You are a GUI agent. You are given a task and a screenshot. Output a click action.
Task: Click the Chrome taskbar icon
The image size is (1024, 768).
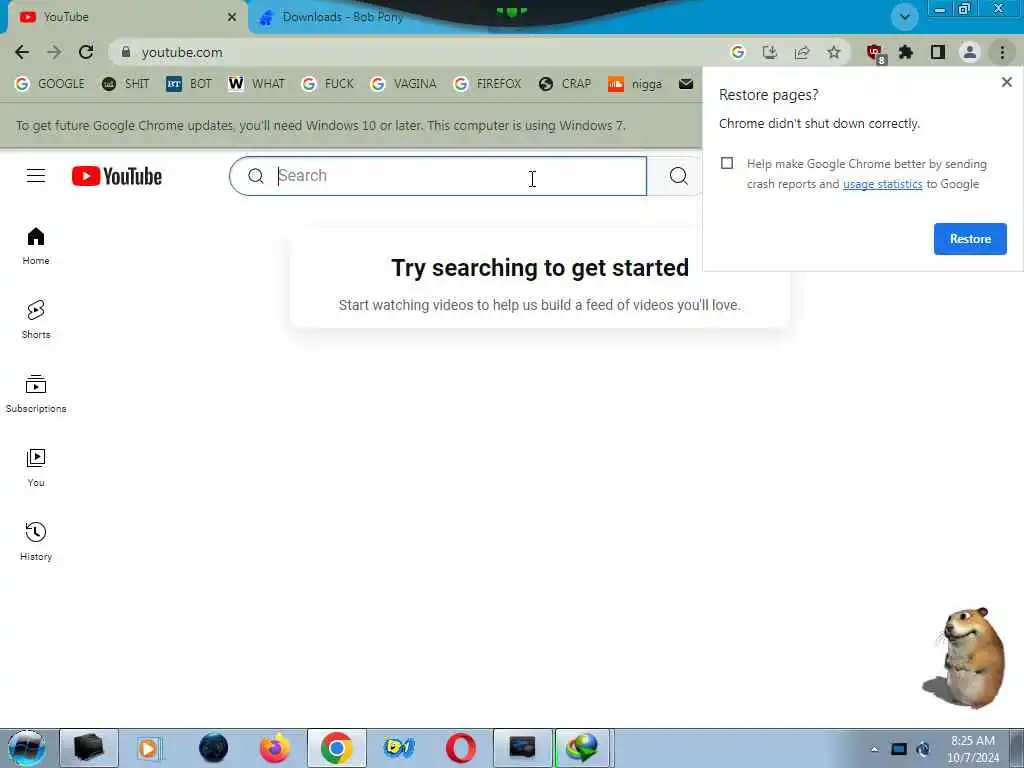[336, 748]
